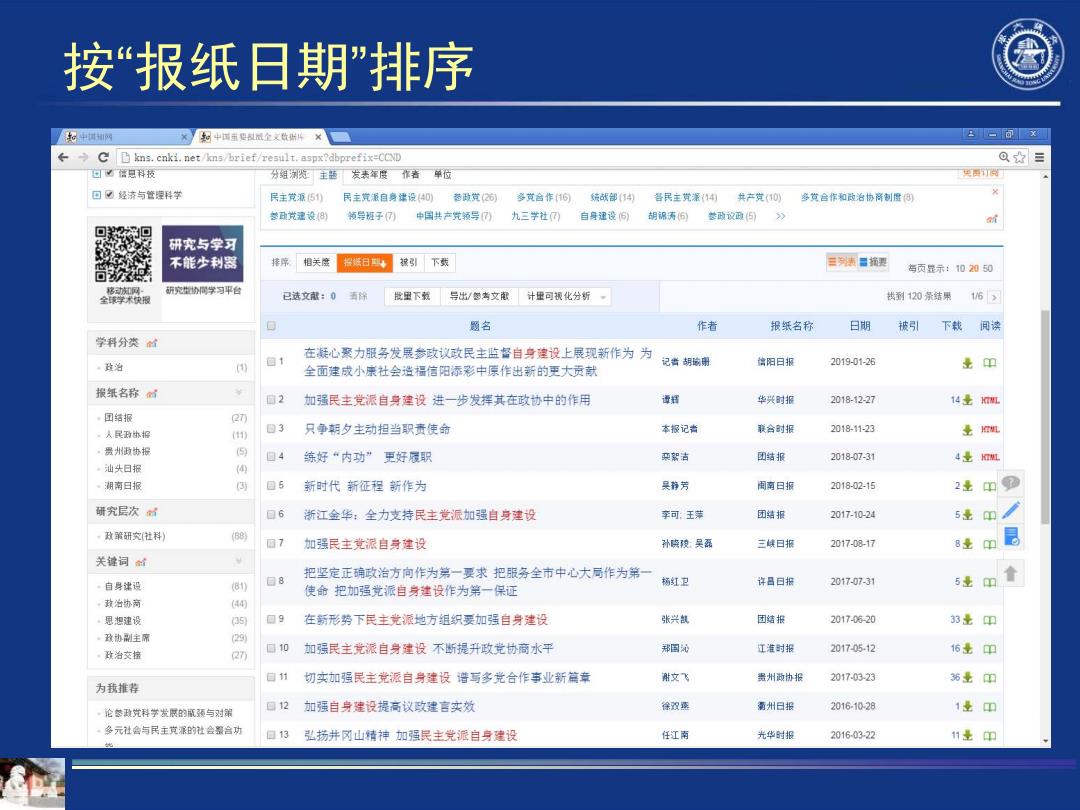The image size is (1080, 810).
Task: Uncheck the 信息科技 checkbox
Action: point(109,174)
